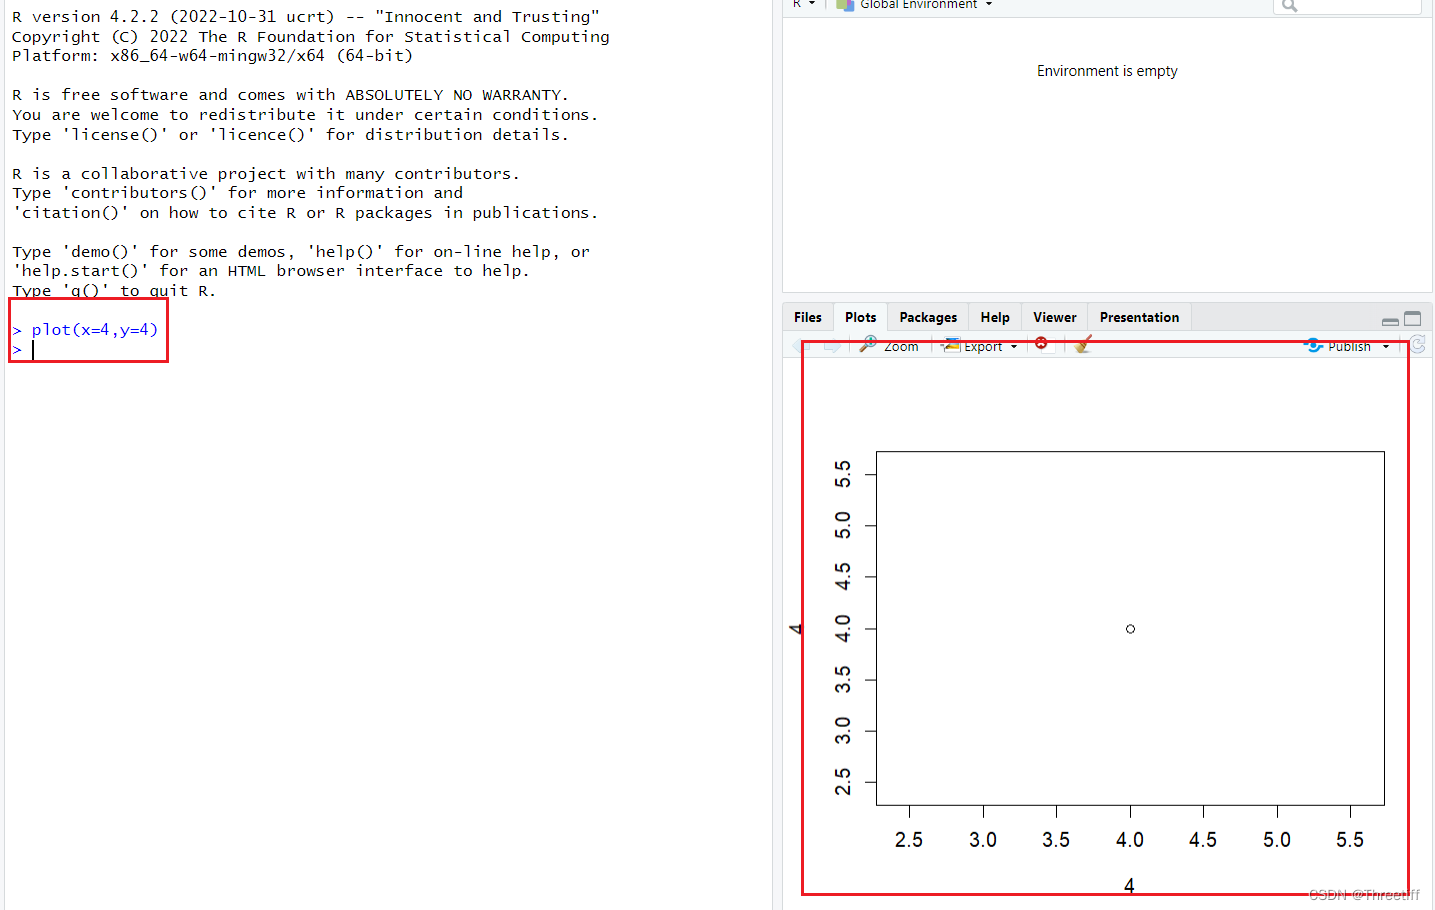The image size is (1435, 910).
Task: Open the R language dropdown
Action: click(x=803, y=5)
